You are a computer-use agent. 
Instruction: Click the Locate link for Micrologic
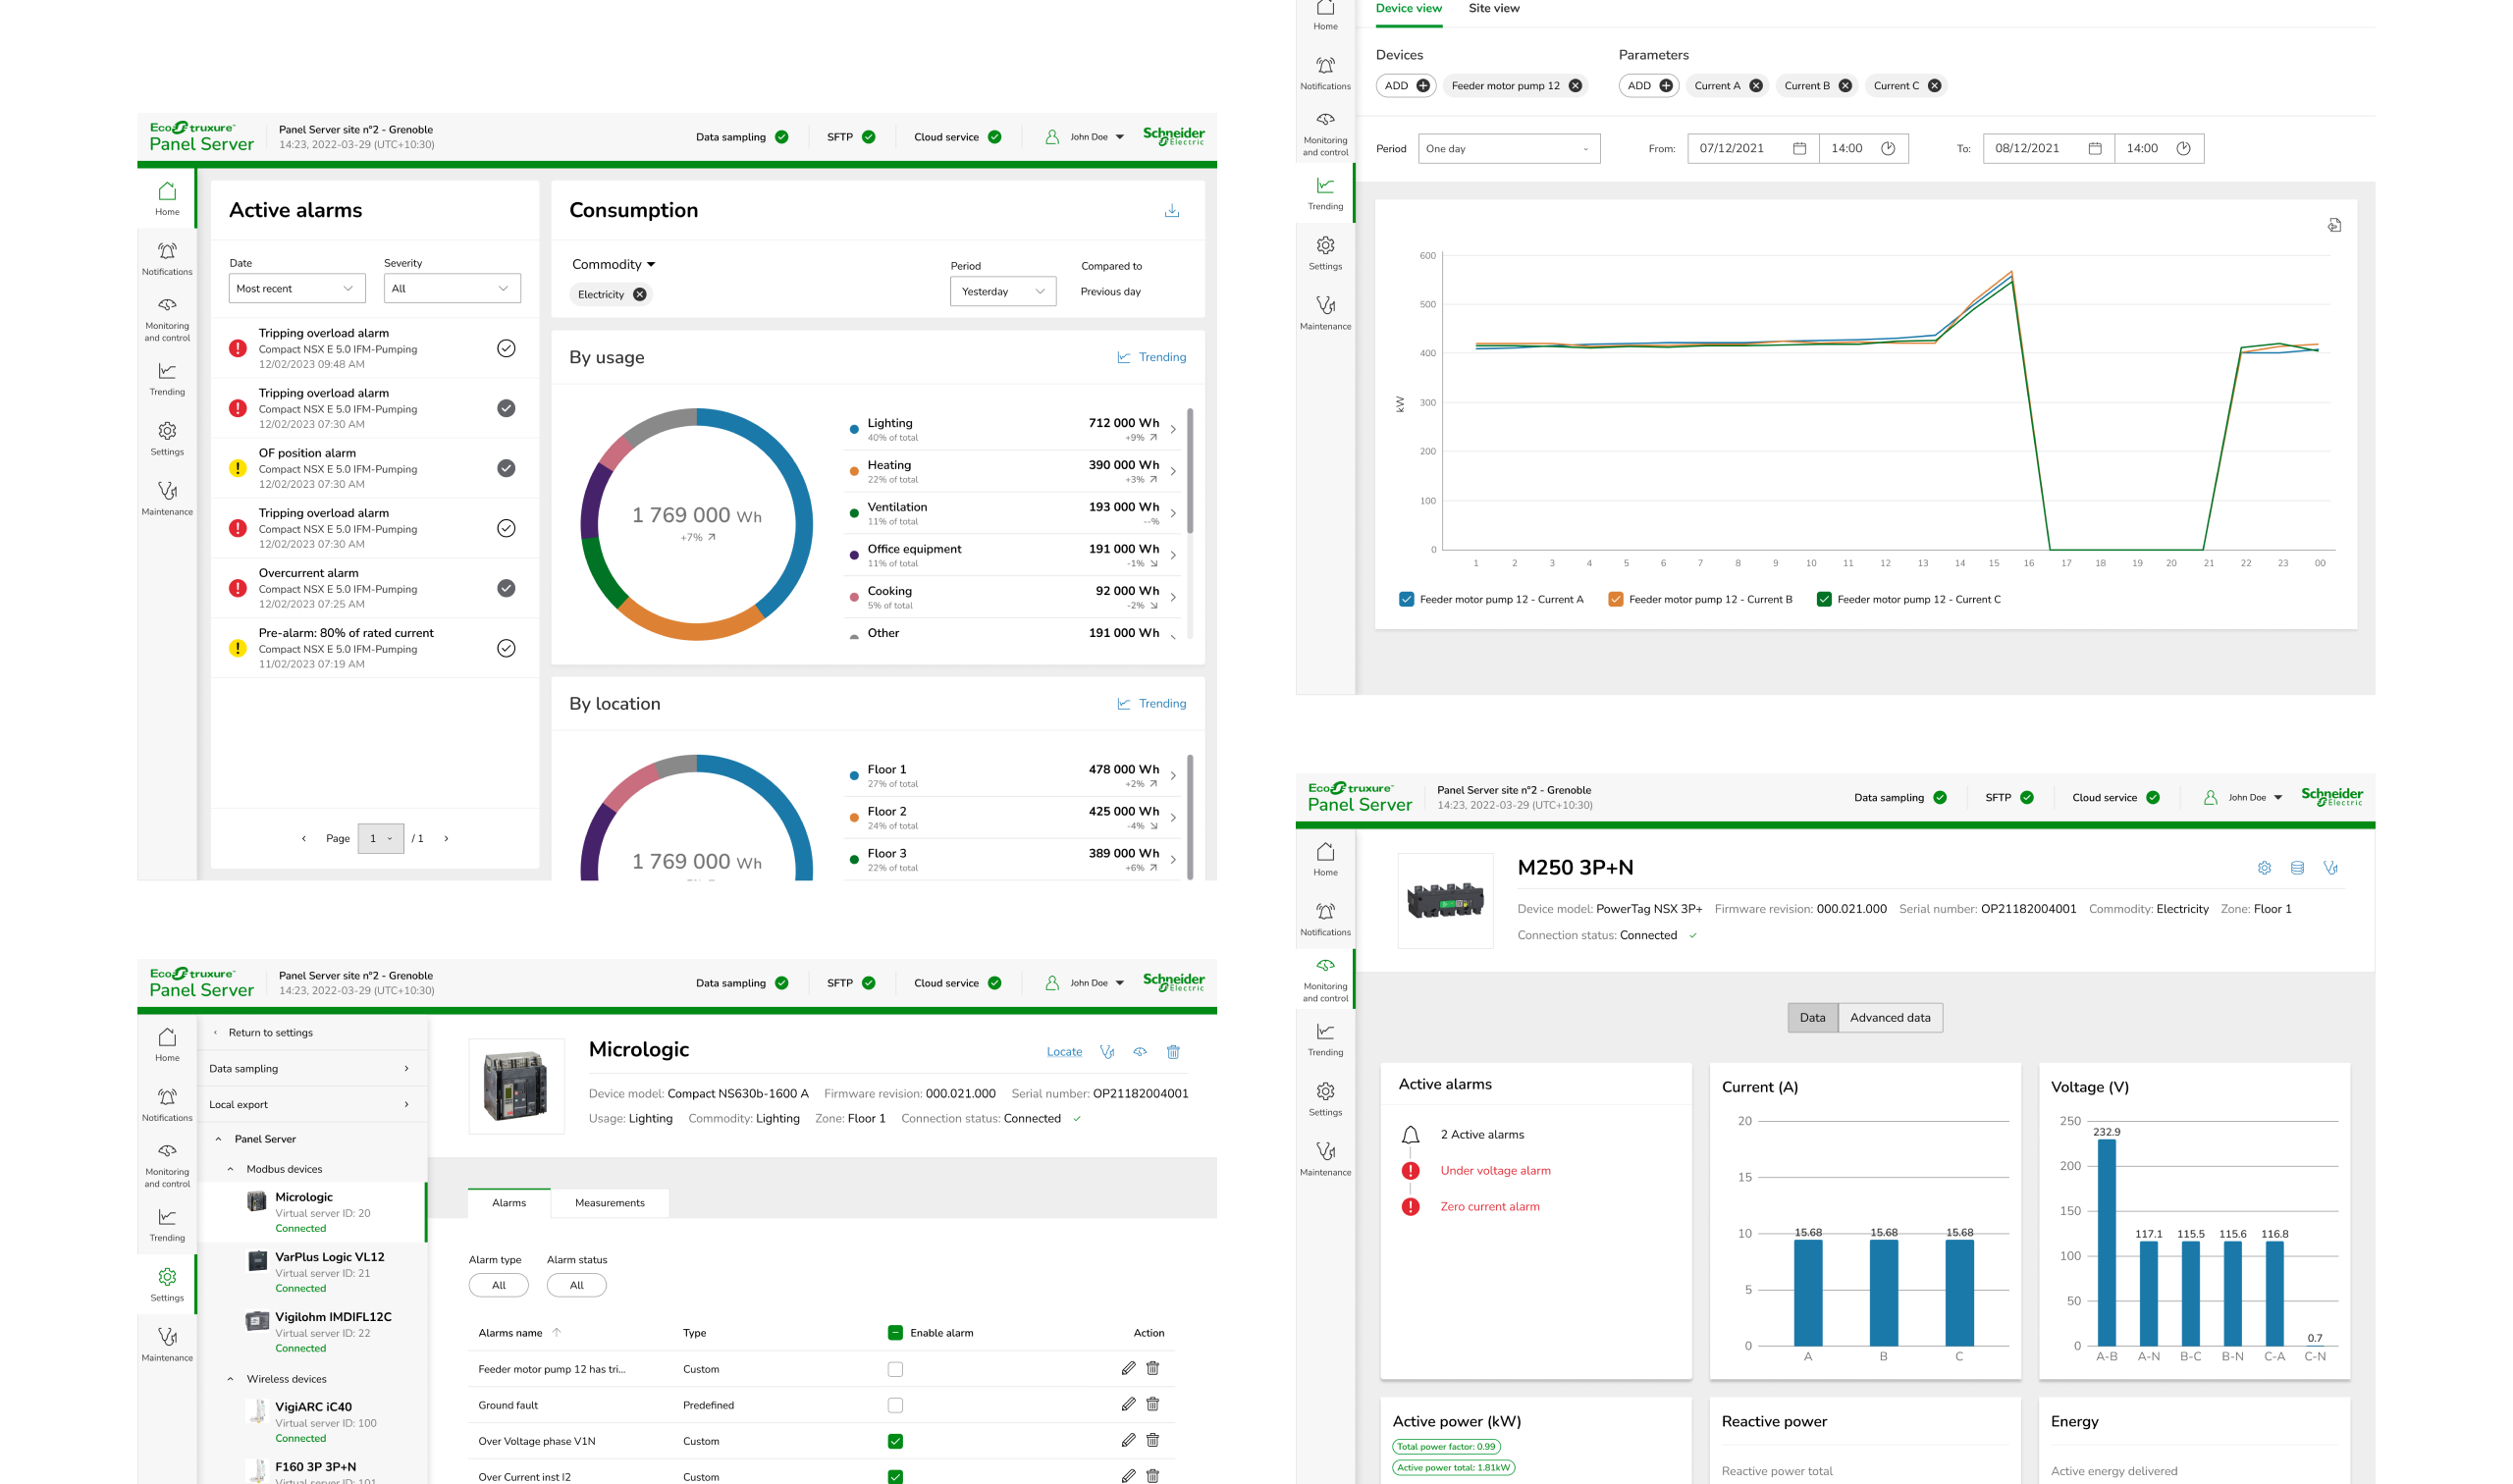[x=1064, y=1051]
